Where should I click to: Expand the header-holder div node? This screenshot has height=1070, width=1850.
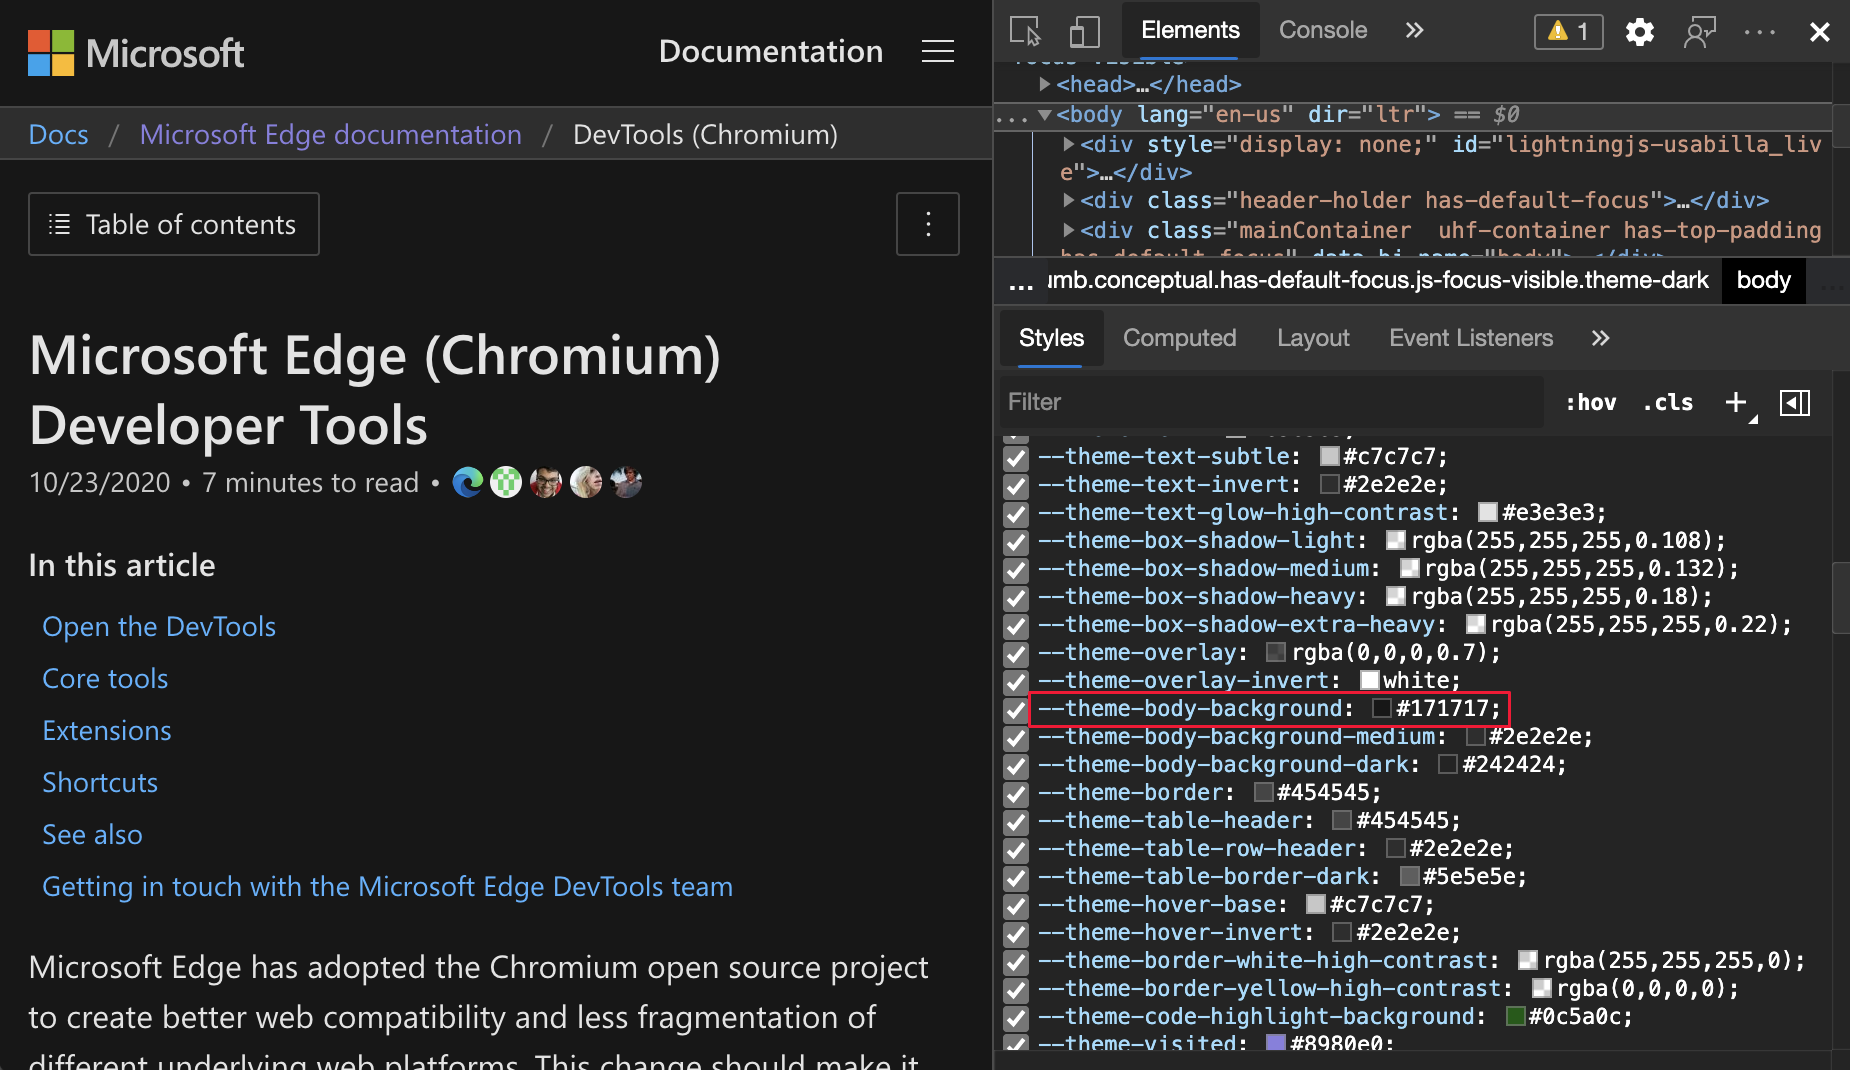point(1069,200)
